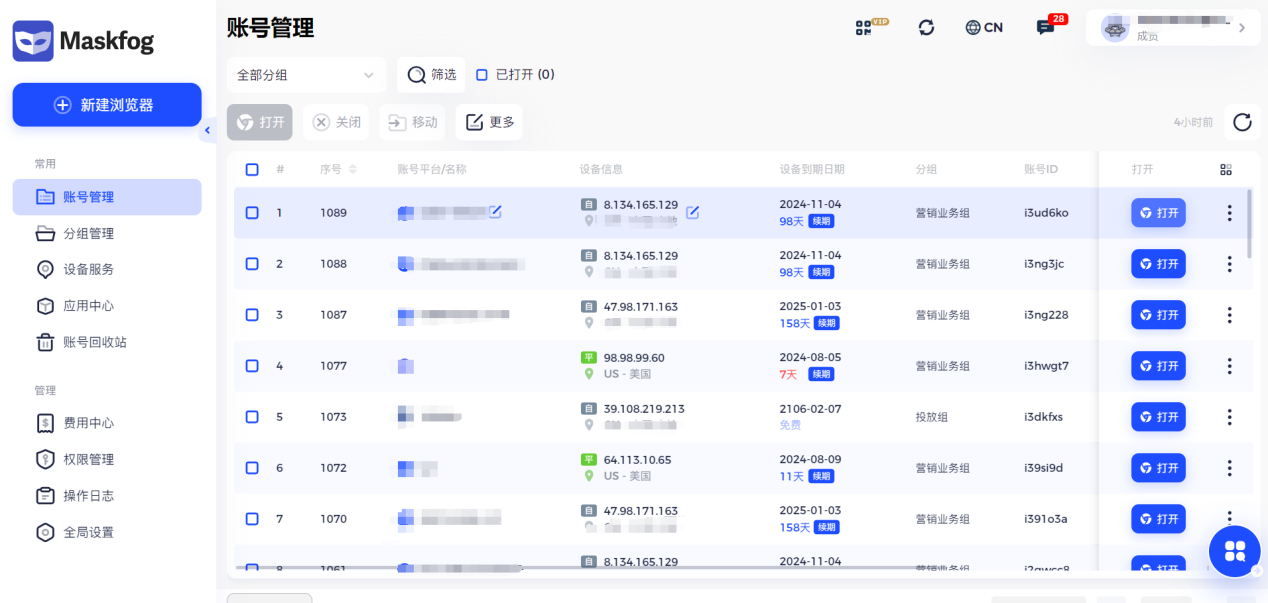Open three-dot menu for row 1088

pos(1229,264)
